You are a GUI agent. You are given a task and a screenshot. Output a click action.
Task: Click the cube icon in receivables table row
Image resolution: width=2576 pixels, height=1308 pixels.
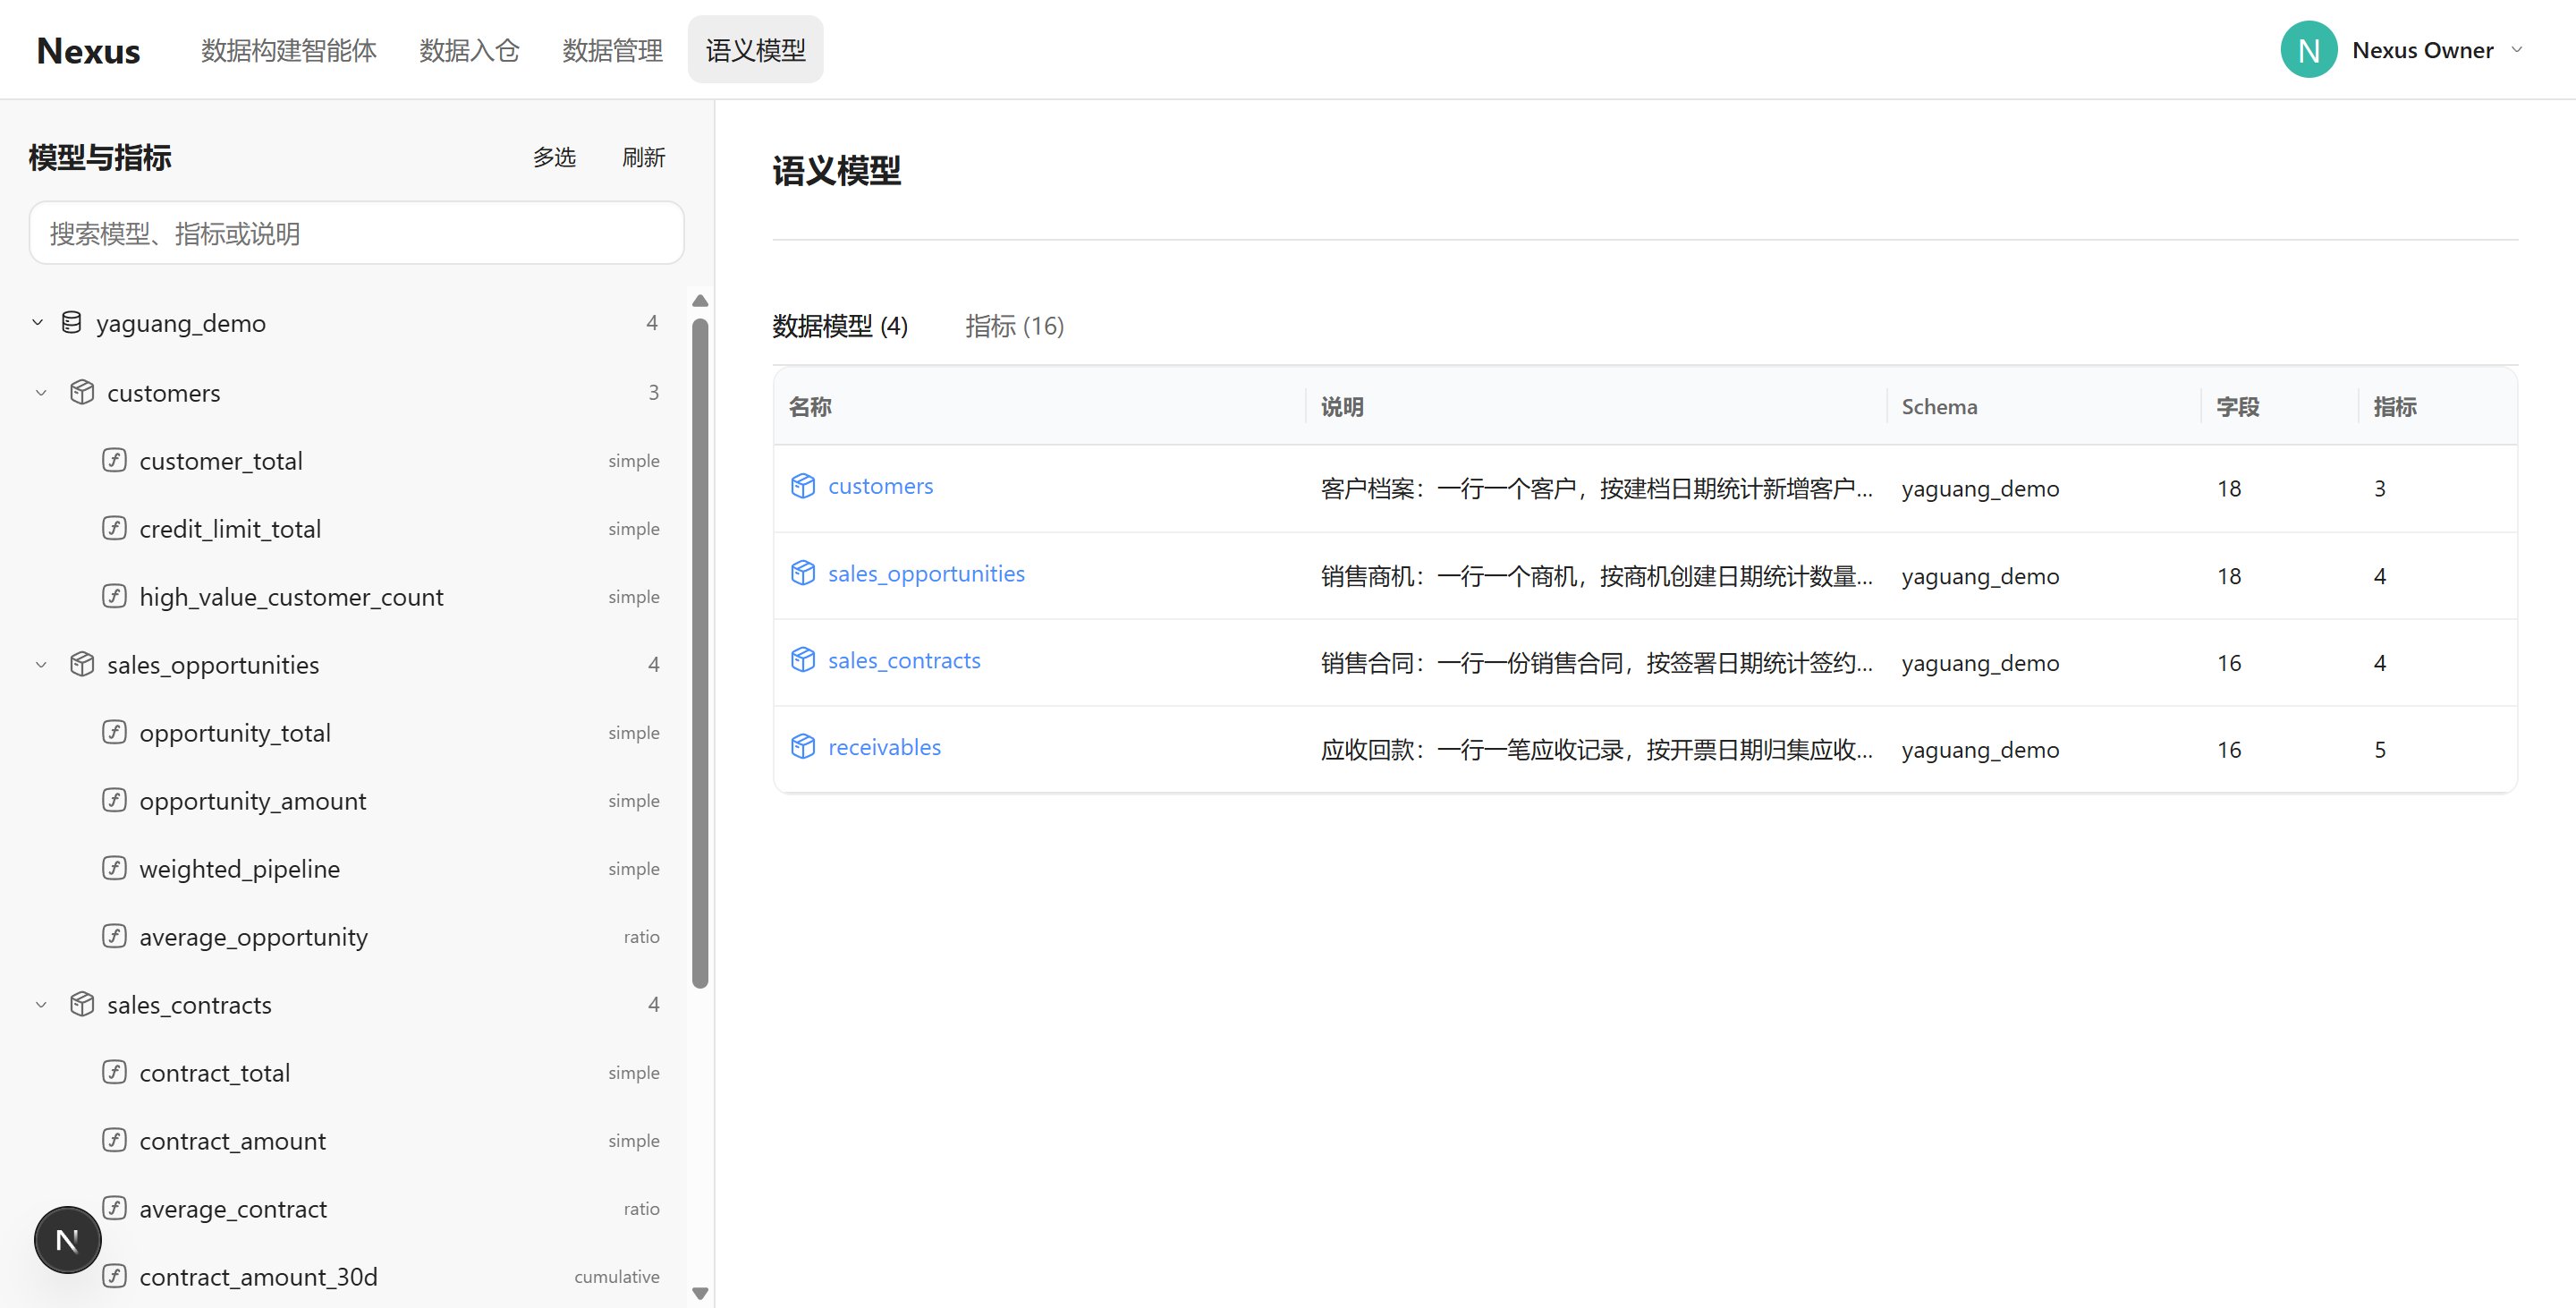803,747
